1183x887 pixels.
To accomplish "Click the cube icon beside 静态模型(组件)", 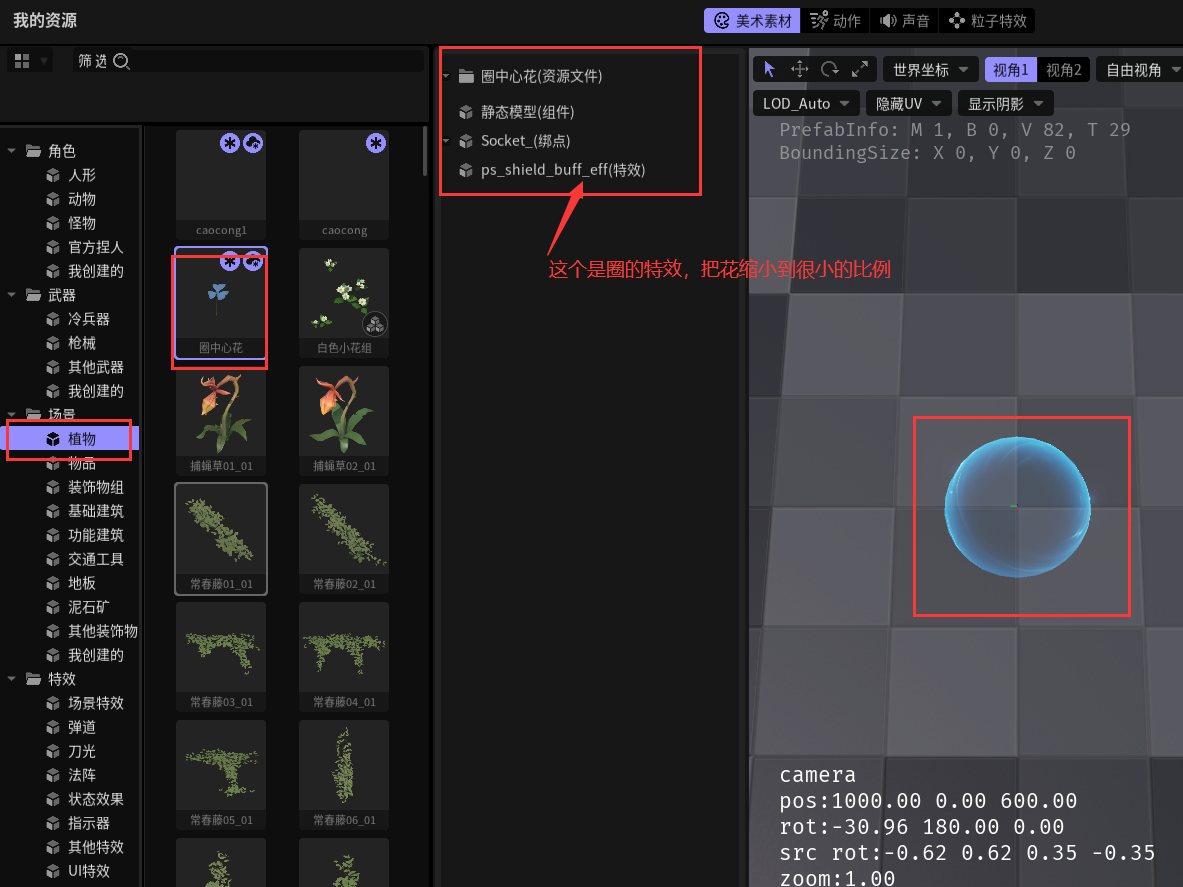I will (x=466, y=112).
